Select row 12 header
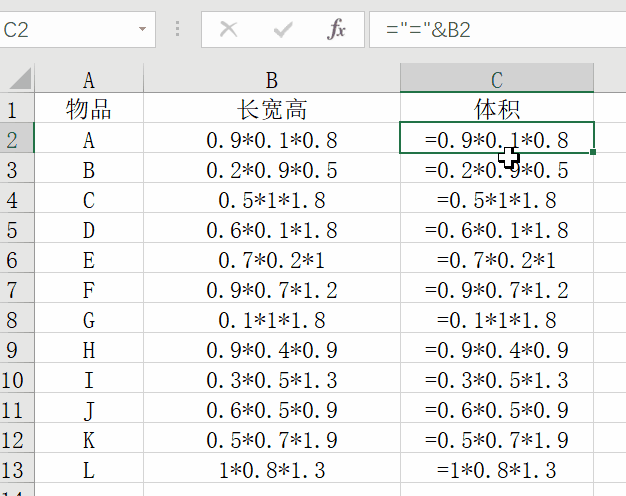The height and width of the screenshot is (496, 626). tap(17, 437)
